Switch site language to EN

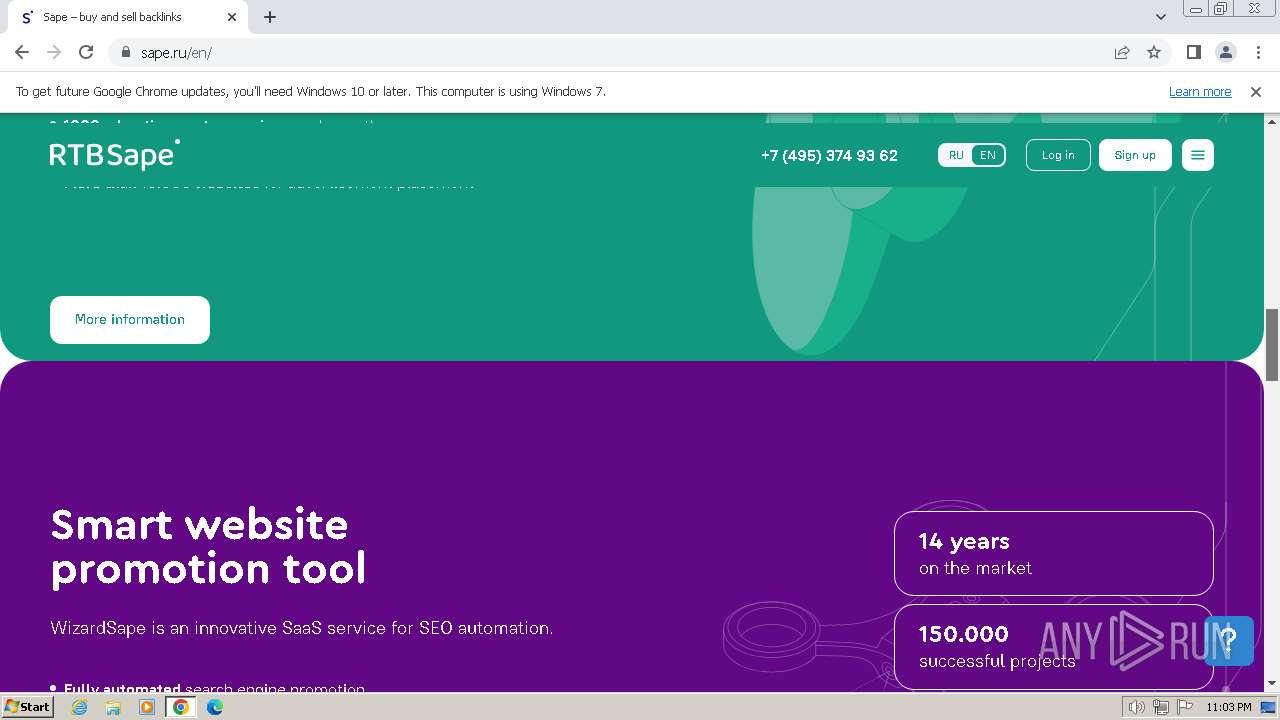pyautogui.click(x=988, y=155)
